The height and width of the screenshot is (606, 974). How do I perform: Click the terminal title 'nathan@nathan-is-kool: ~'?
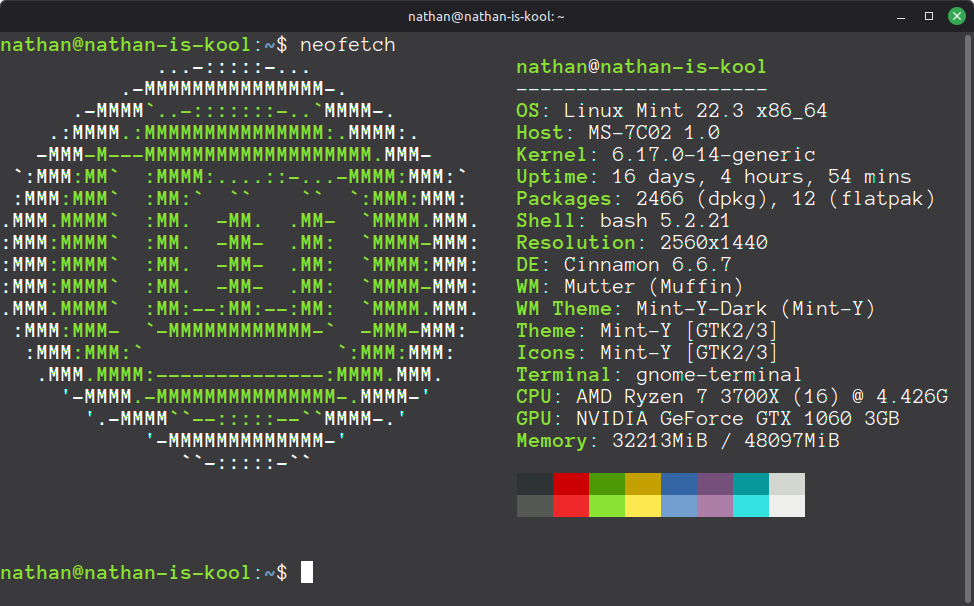486,17
